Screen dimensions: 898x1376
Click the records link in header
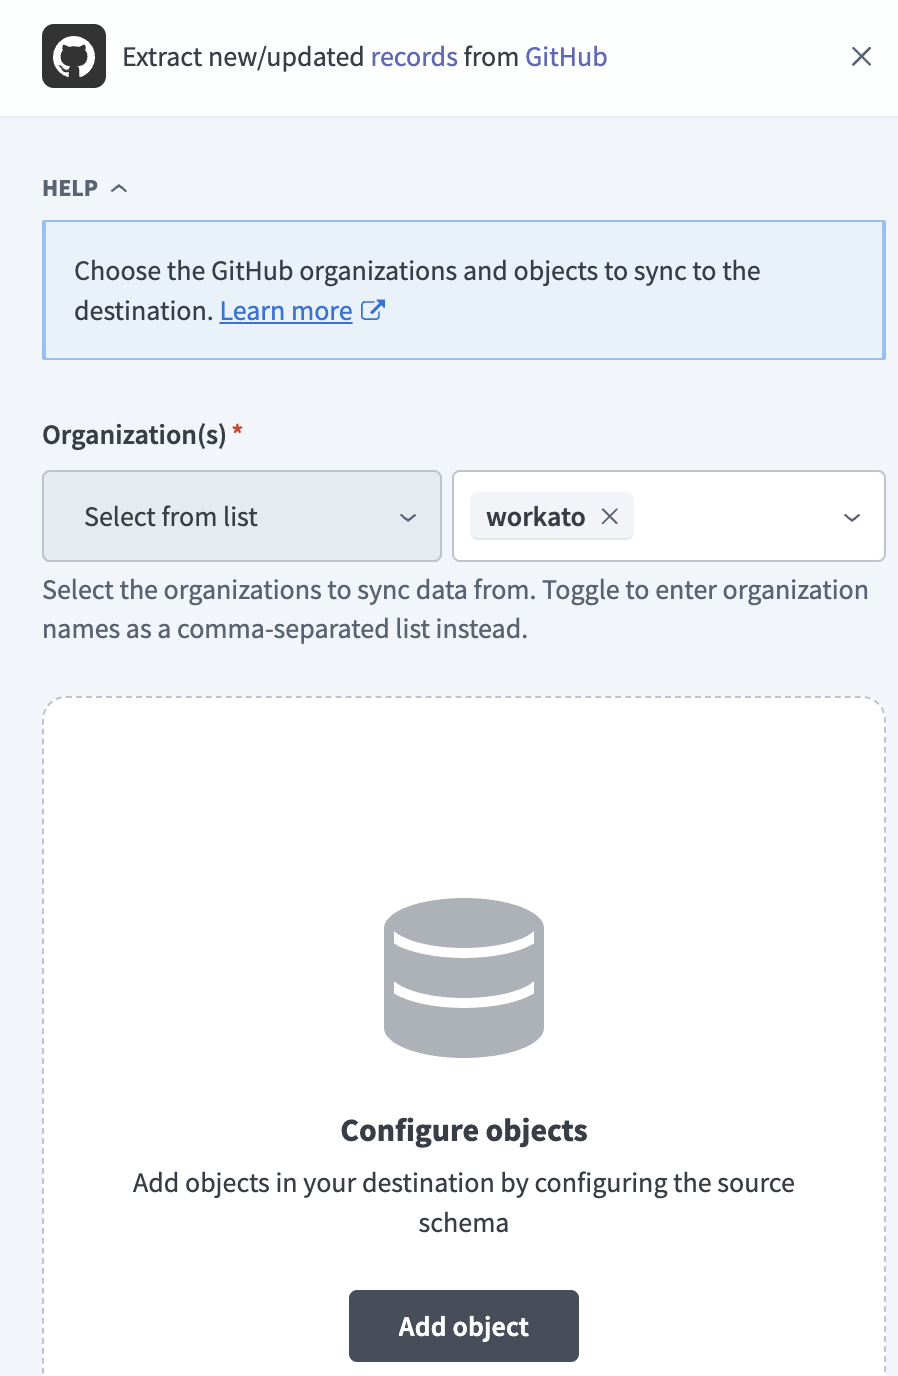414,56
